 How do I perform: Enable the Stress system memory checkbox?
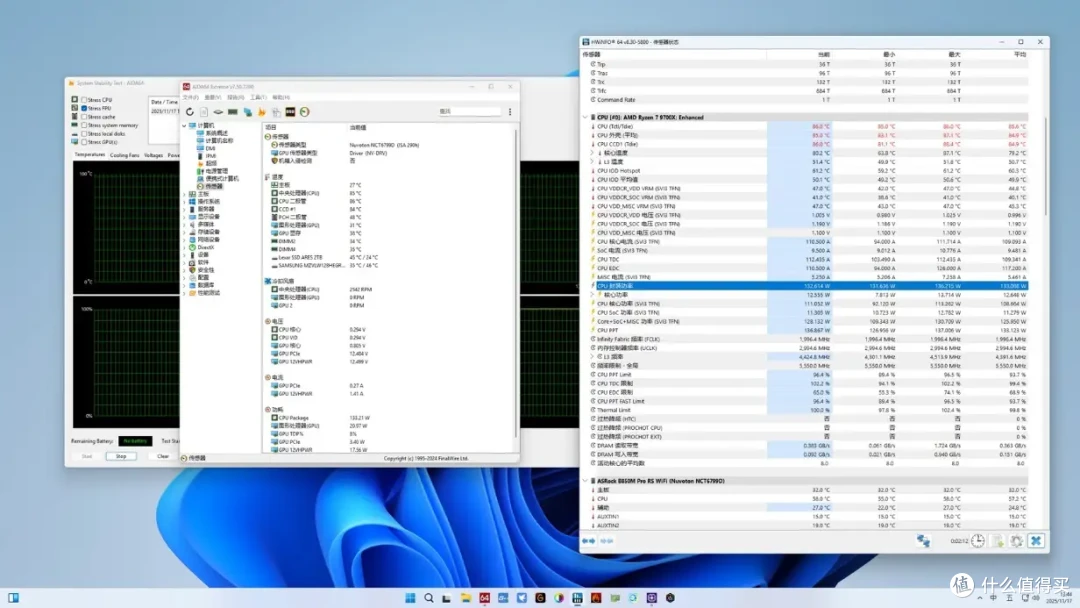tap(84, 125)
